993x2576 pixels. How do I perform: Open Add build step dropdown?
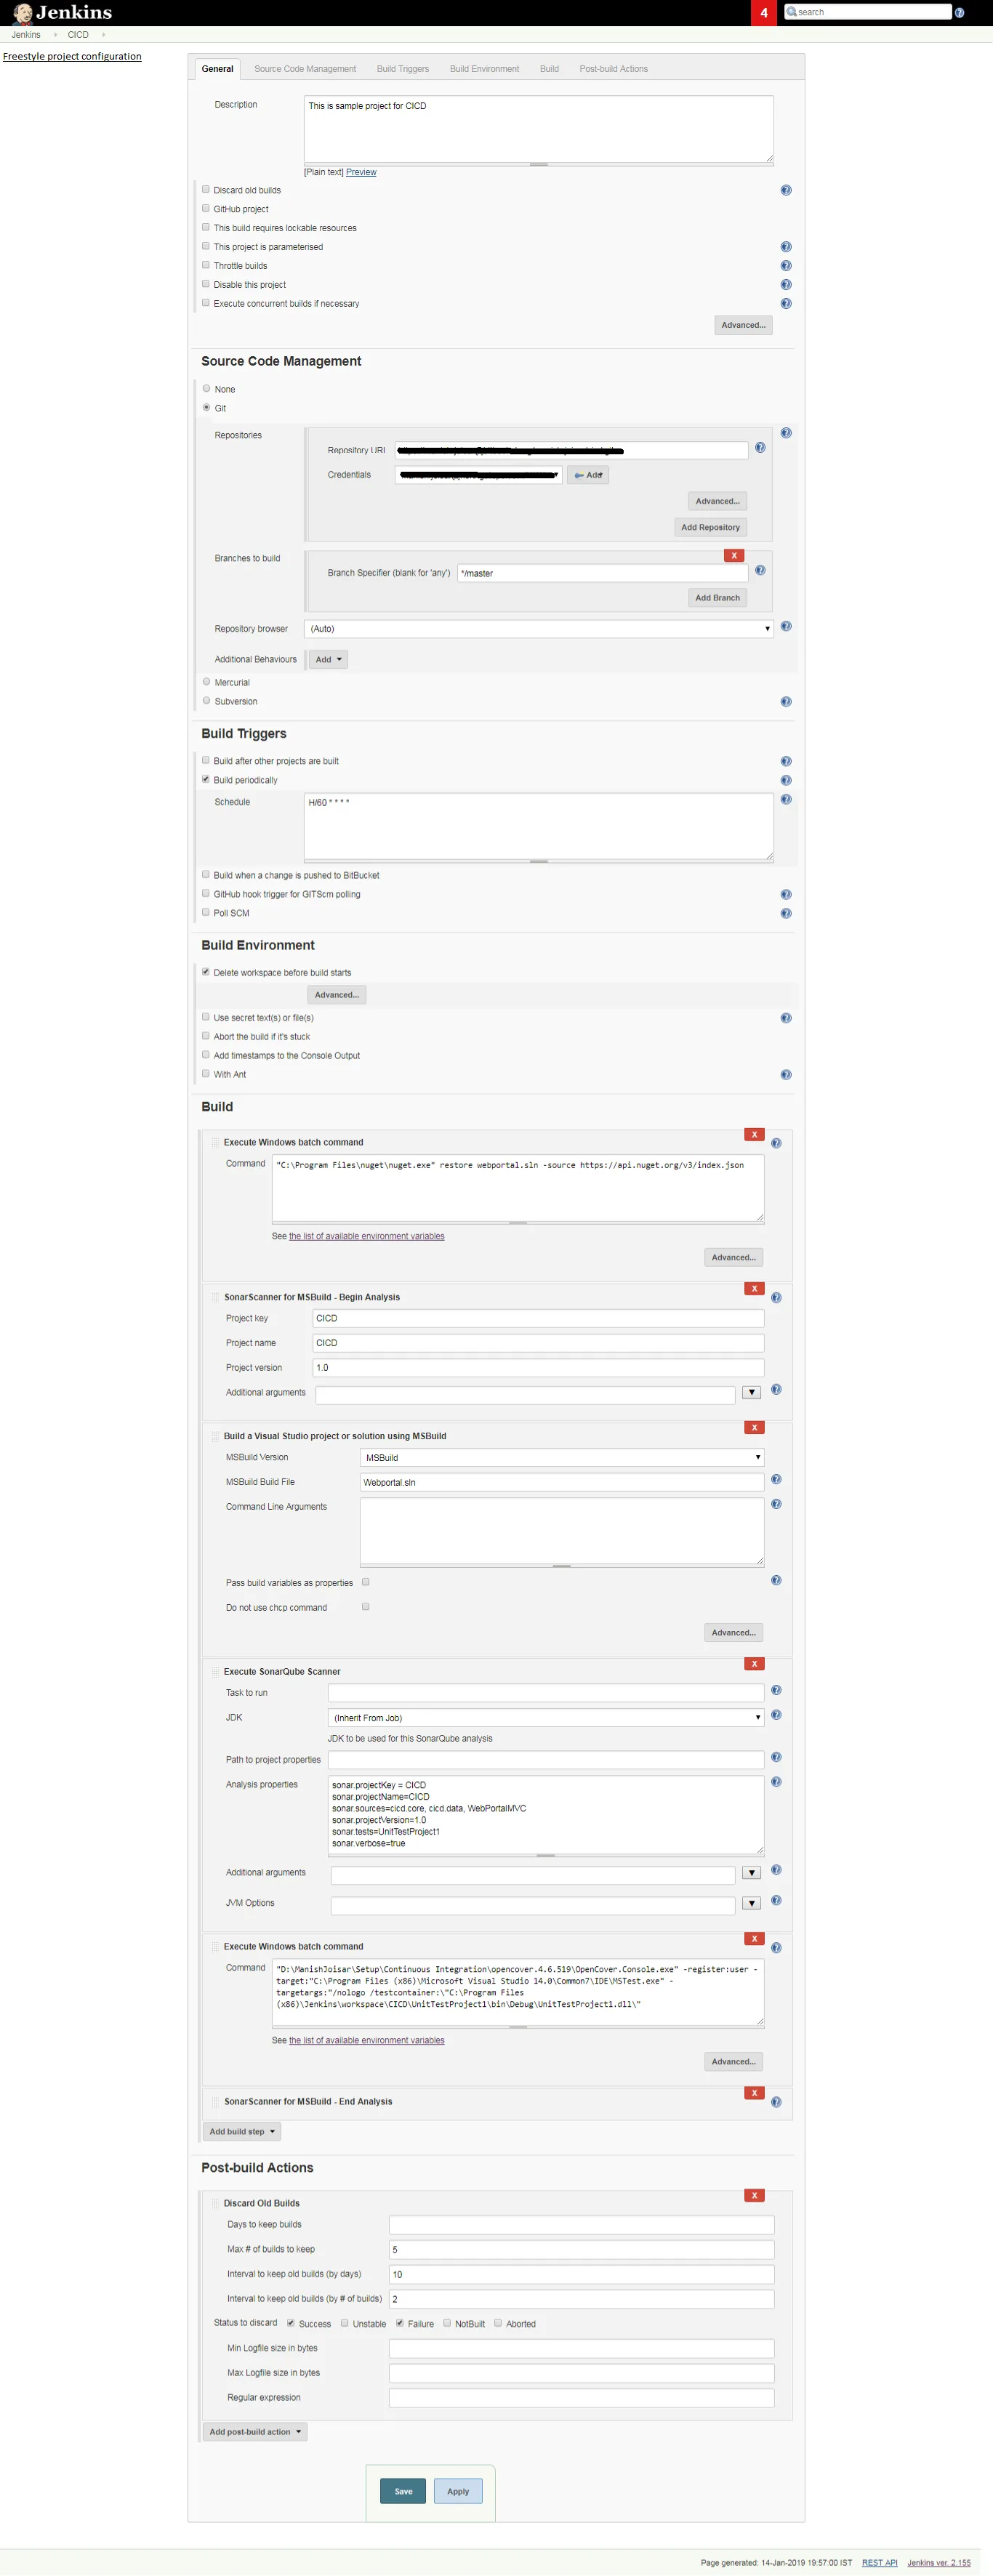click(242, 2132)
